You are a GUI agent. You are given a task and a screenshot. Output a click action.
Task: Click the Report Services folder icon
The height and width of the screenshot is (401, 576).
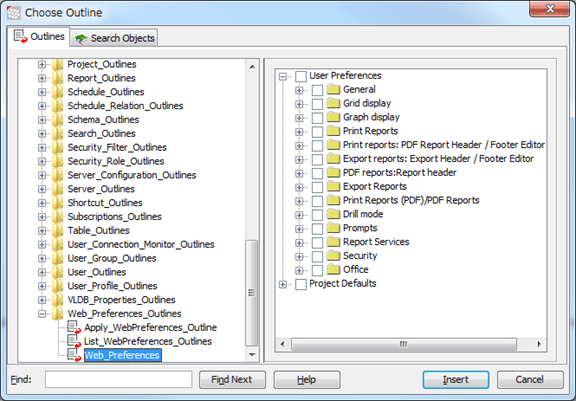333,242
